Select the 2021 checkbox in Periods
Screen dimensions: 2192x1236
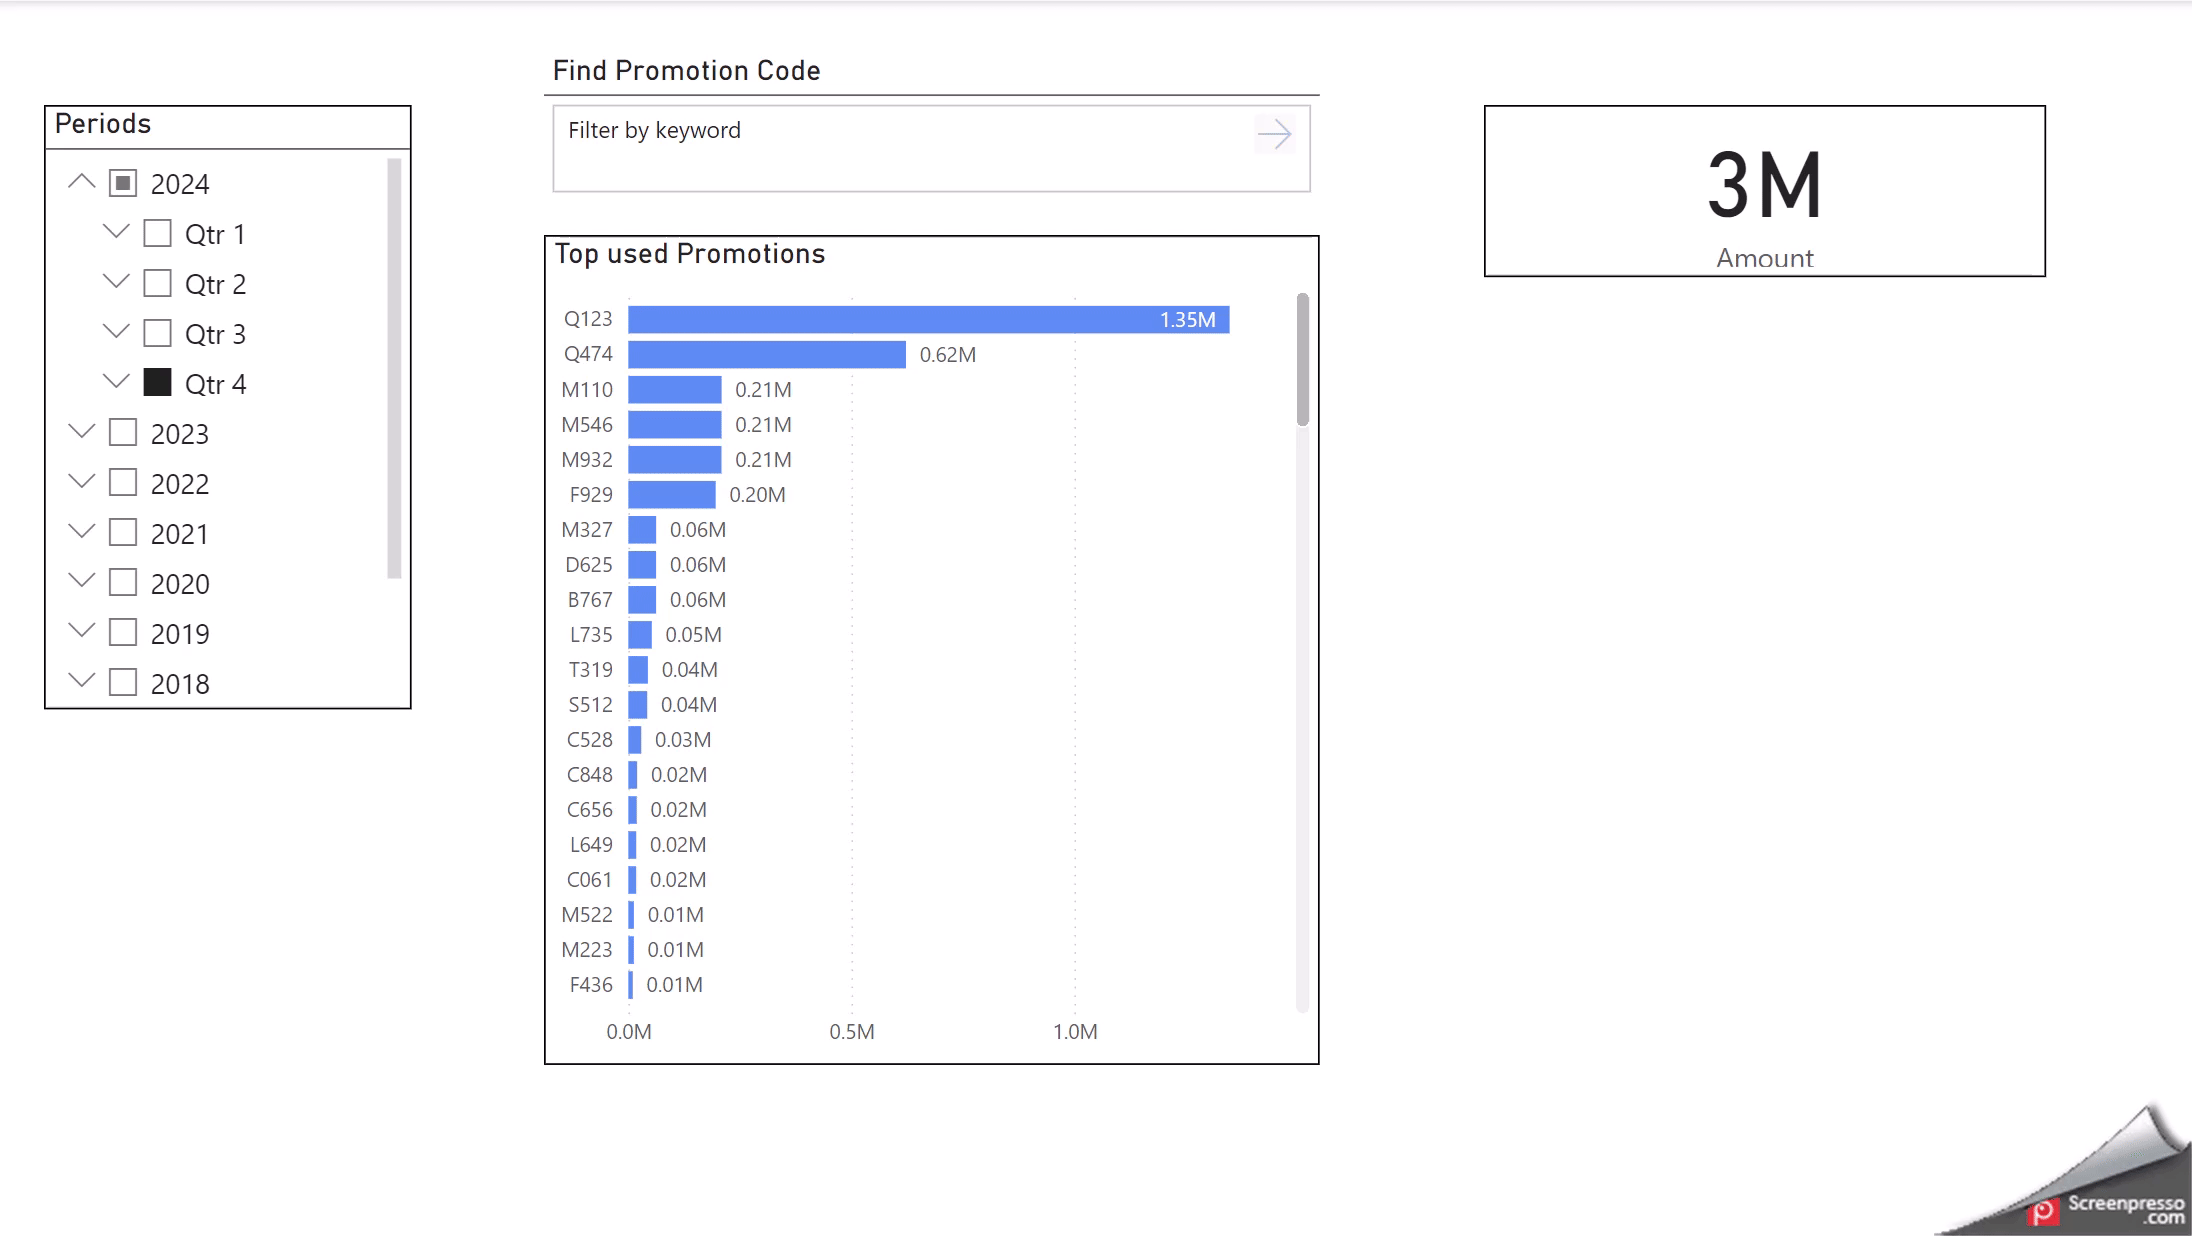point(123,533)
